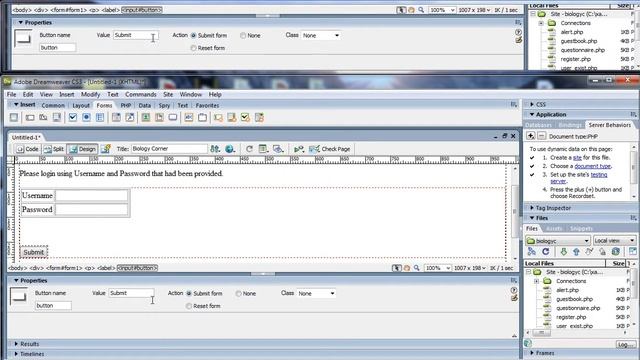Insert an Image Field from the Forms bar
The width and height of the screenshot is (640, 360).
pos(146,118)
